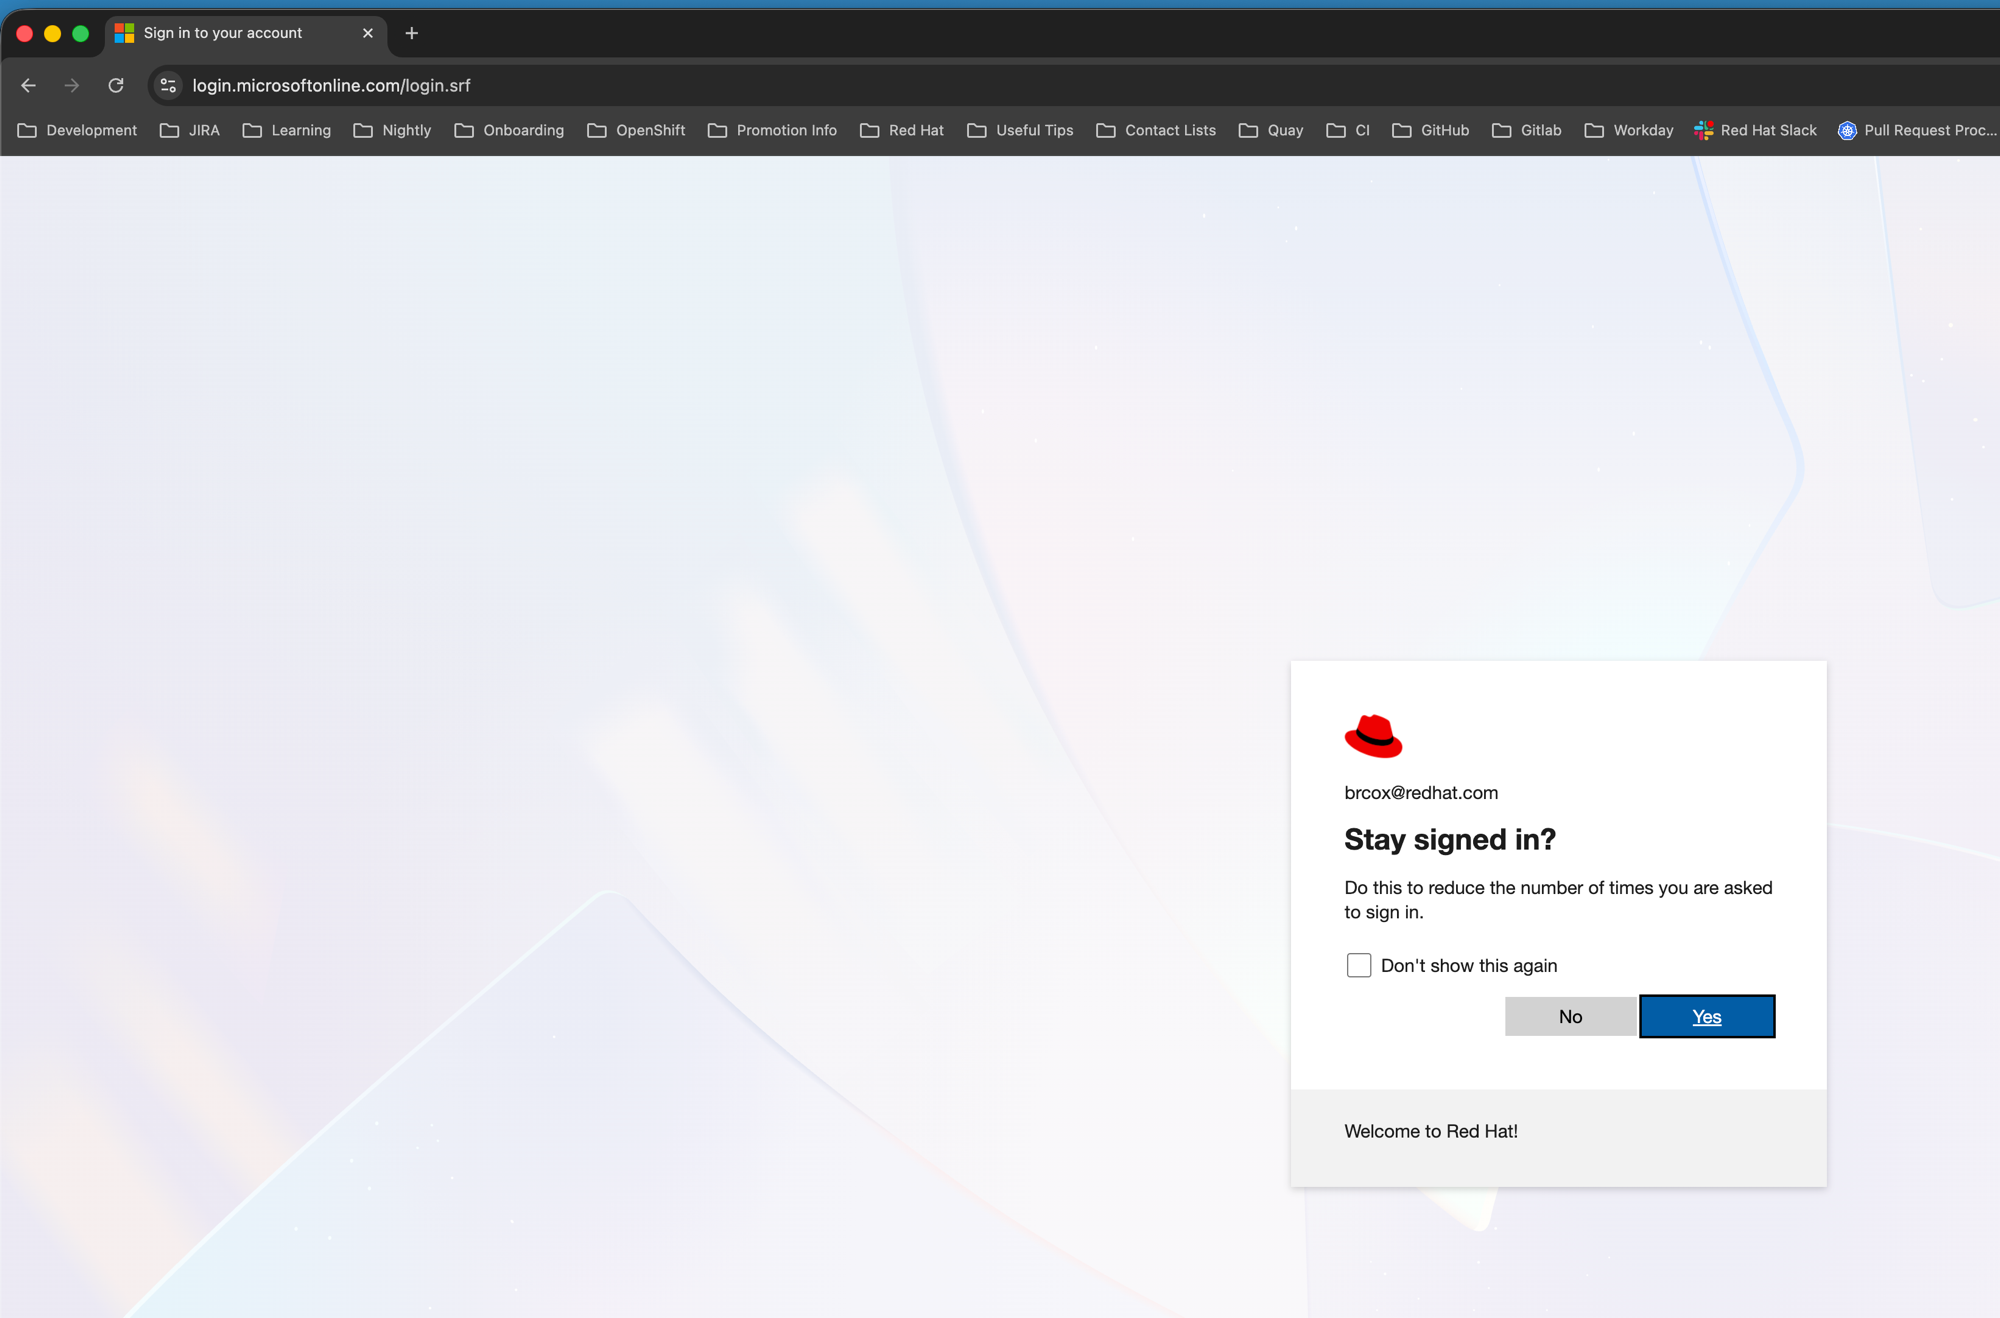Open the OpenShift bookmarks folder
The width and height of the screenshot is (2000, 1318).
[636, 130]
